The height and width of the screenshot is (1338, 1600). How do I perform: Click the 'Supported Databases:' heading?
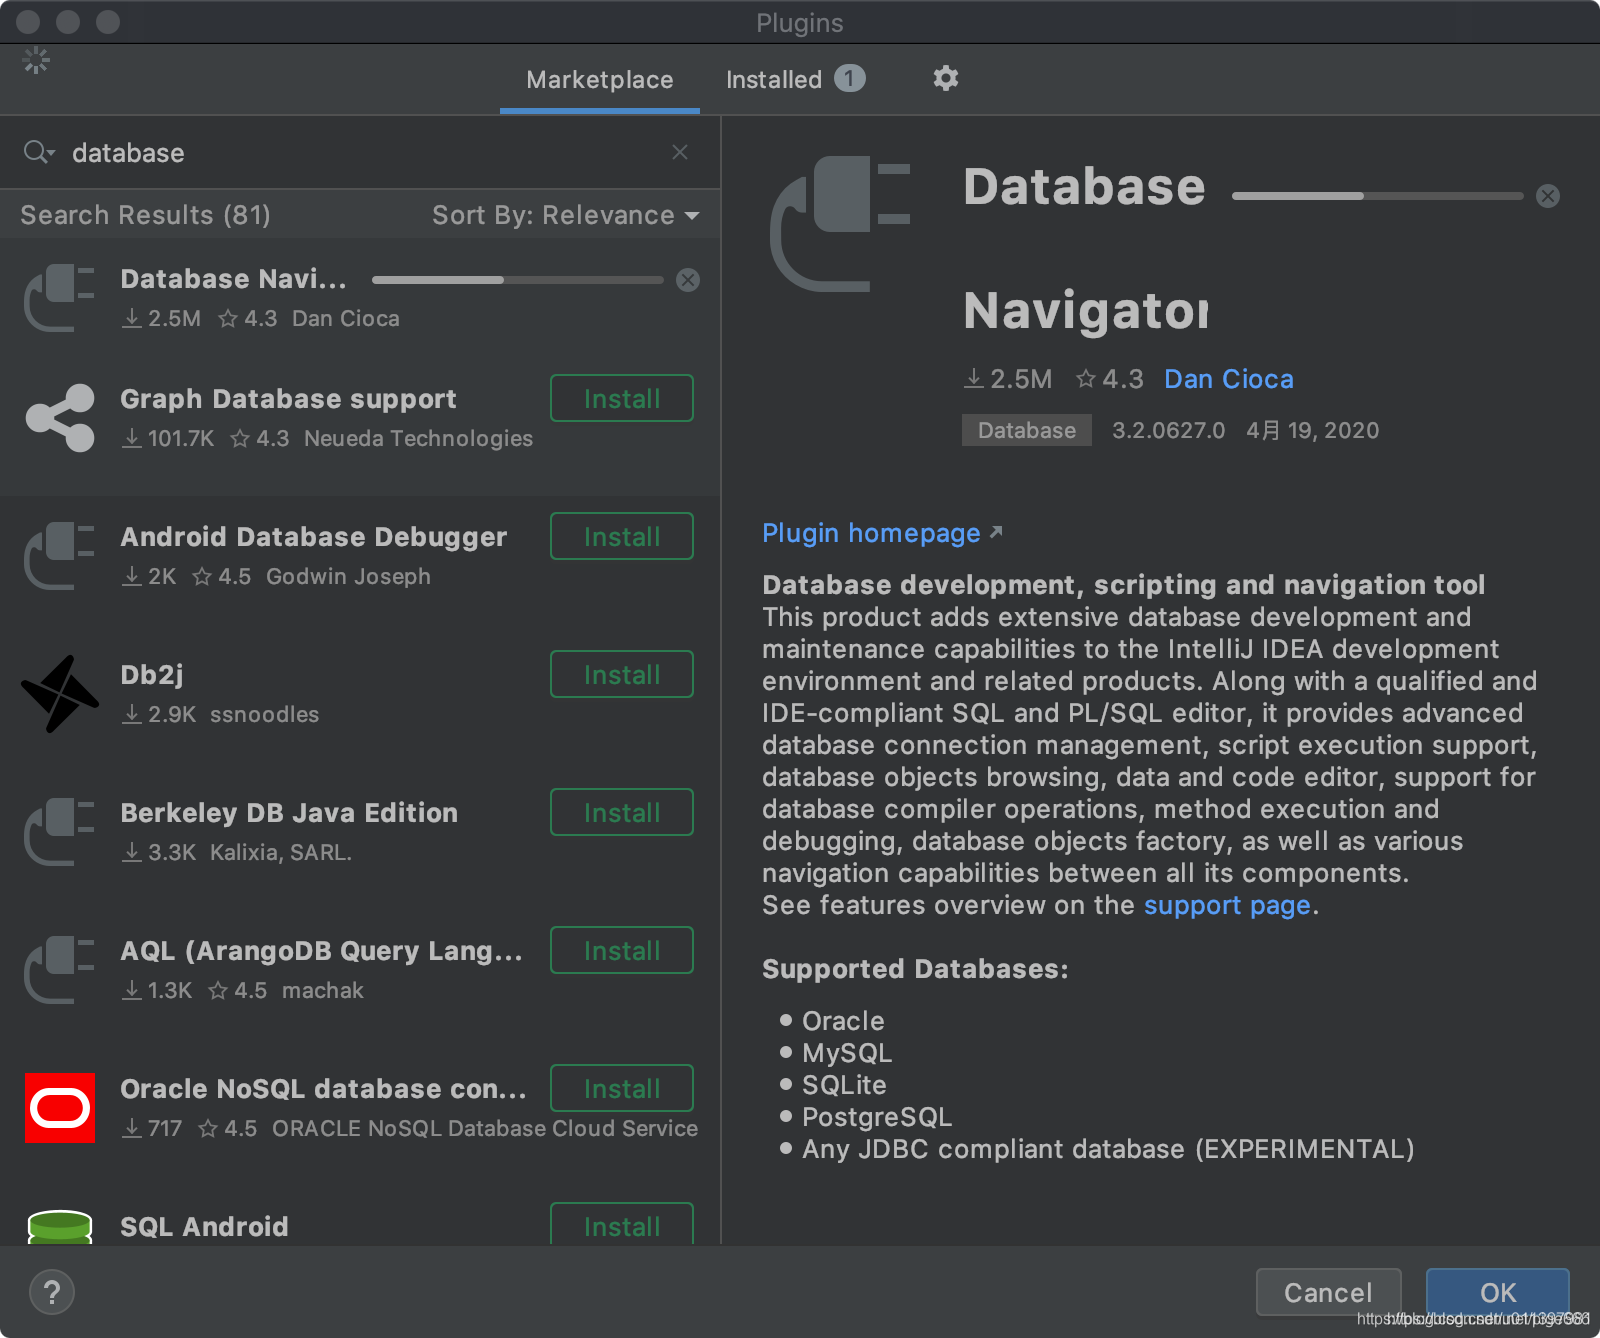915,969
